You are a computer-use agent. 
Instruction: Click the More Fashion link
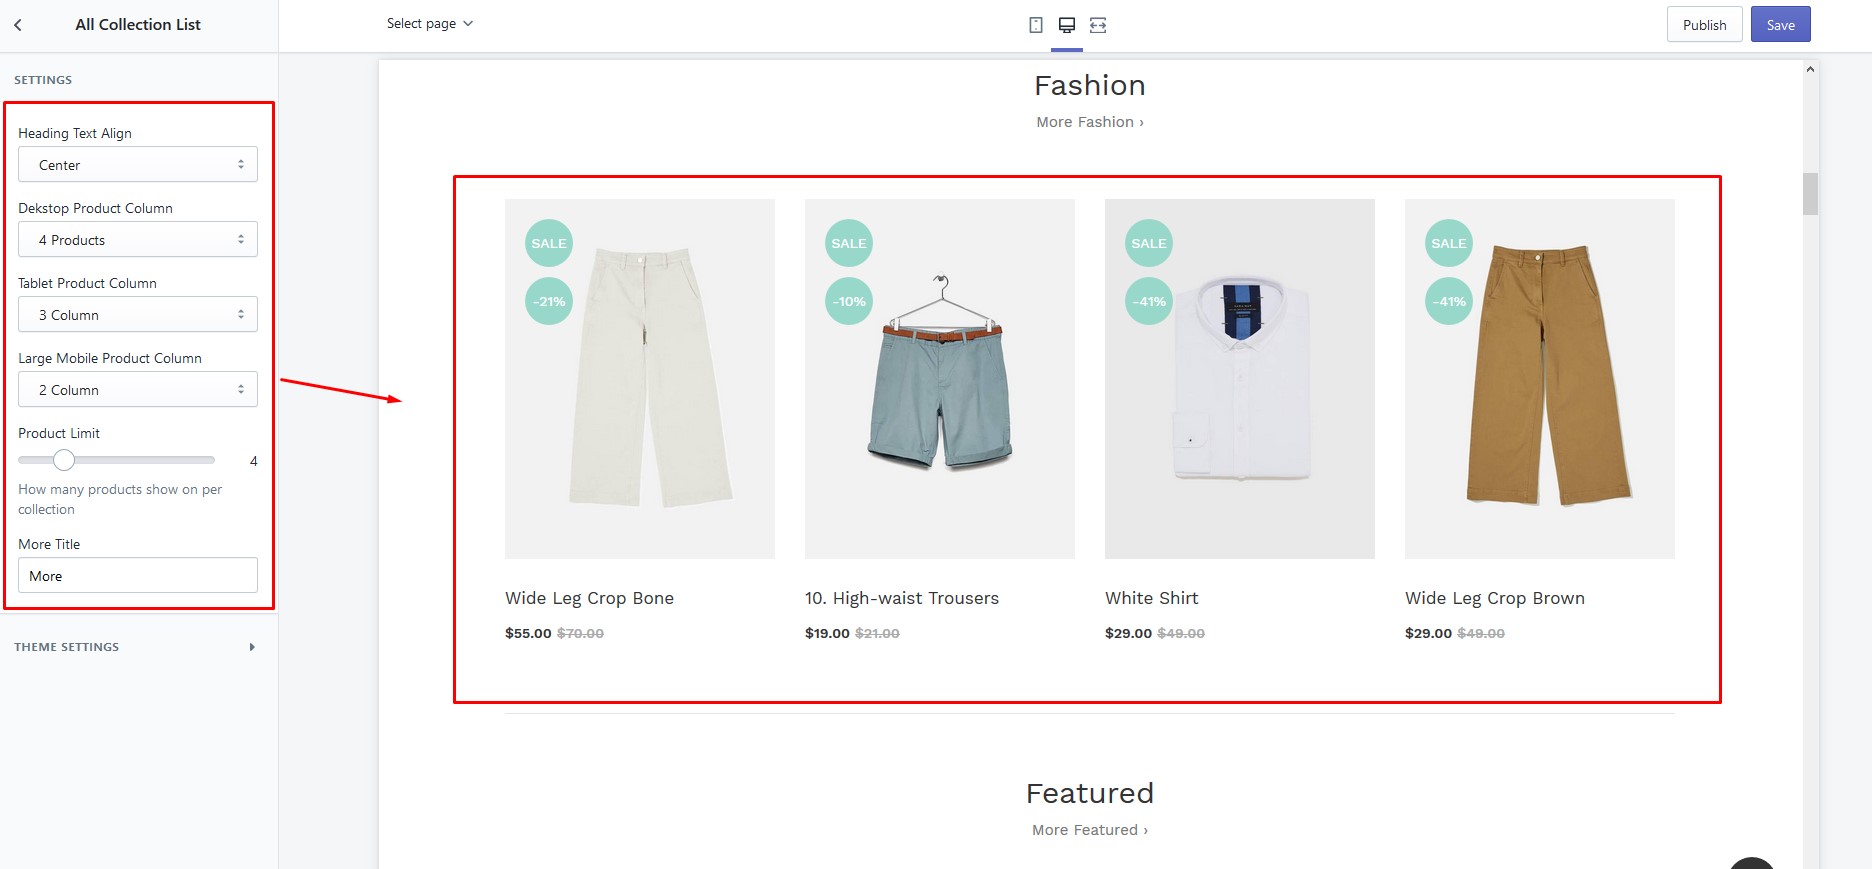[x=1089, y=122]
